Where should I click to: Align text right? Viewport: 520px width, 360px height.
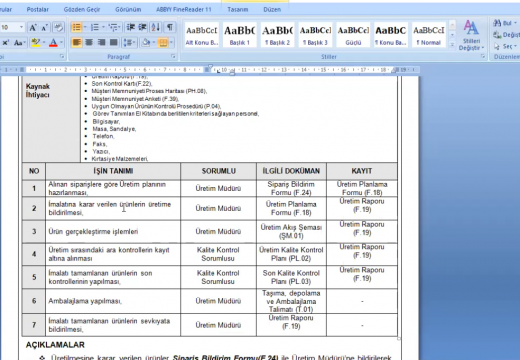pyautogui.click(x=101, y=43)
